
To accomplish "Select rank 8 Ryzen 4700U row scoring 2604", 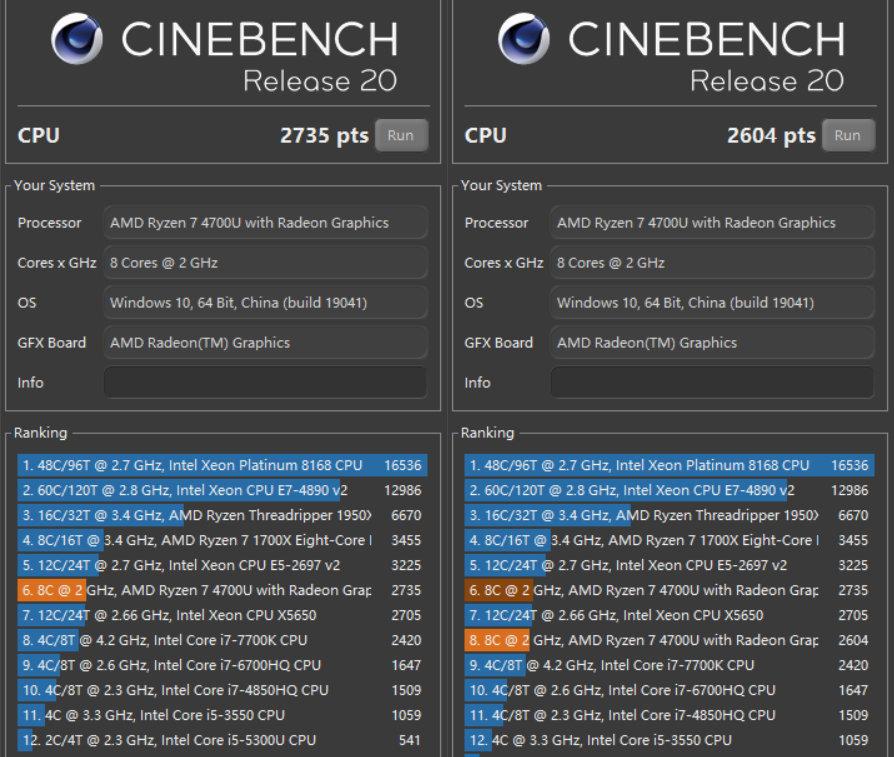I will click(669, 640).
